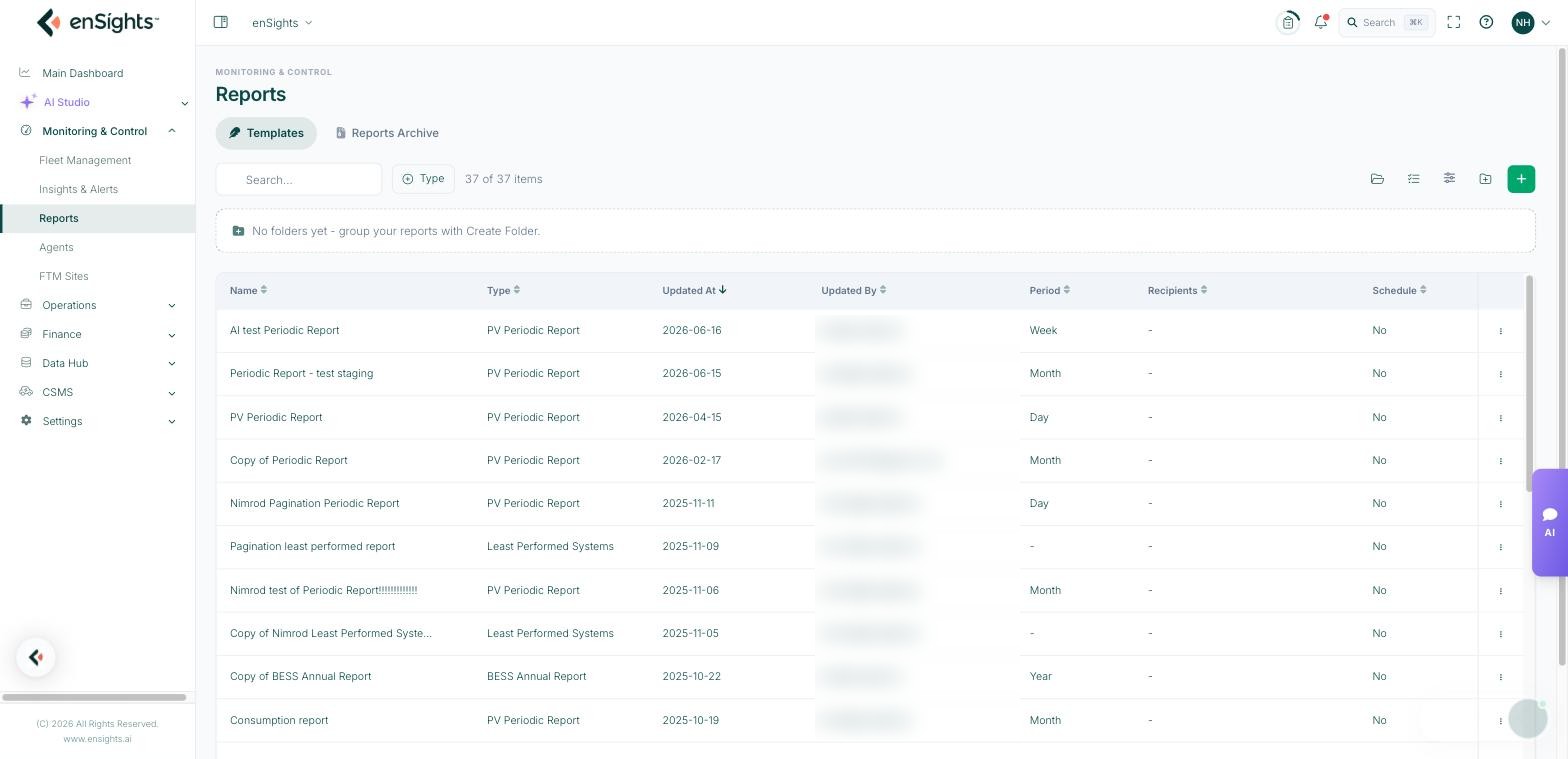The width and height of the screenshot is (1568, 759).
Task: Click the checklist multi-select icon
Action: (1413, 179)
